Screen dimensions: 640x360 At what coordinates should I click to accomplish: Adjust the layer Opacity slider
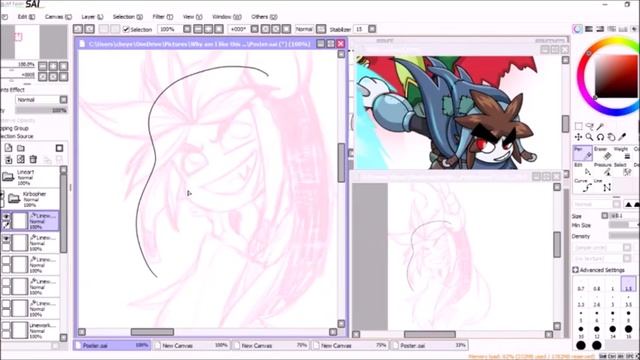[x=41, y=110]
